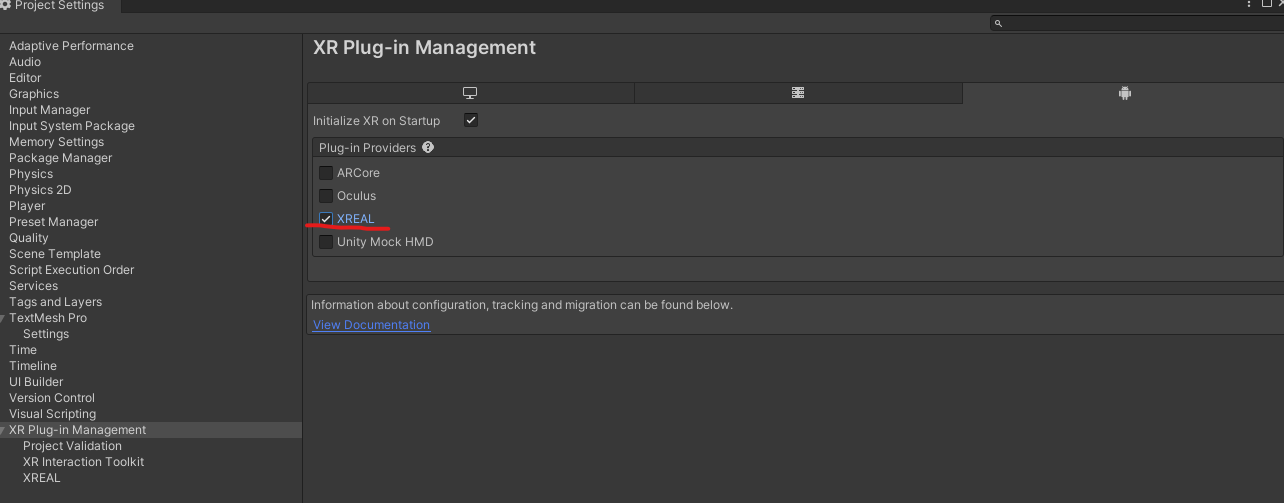Enable the Oculus plug-in checkbox
Image resolution: width=1284 pixels, height=503 pixels.
[x=326, y=195]
